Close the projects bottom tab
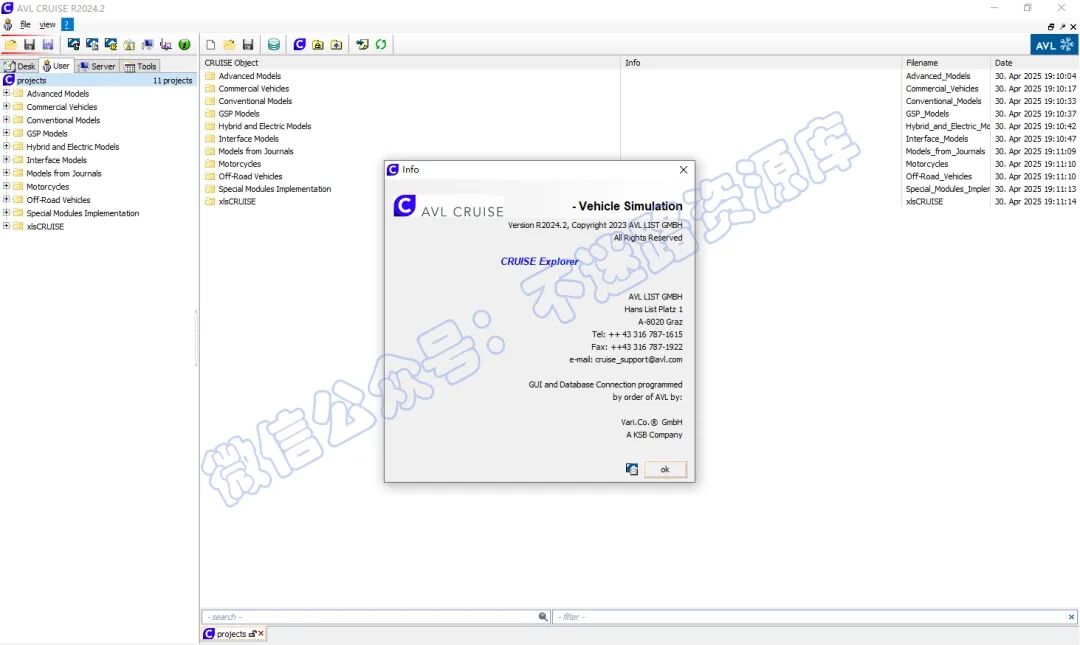1080x645 pixels. point(261,633)
